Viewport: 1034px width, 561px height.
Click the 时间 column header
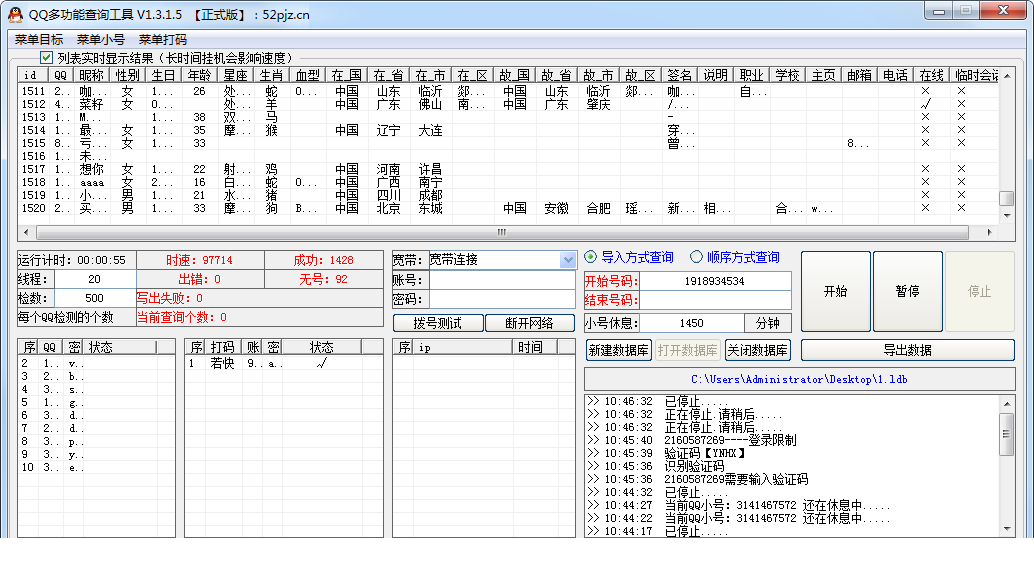tap(535, 347)
